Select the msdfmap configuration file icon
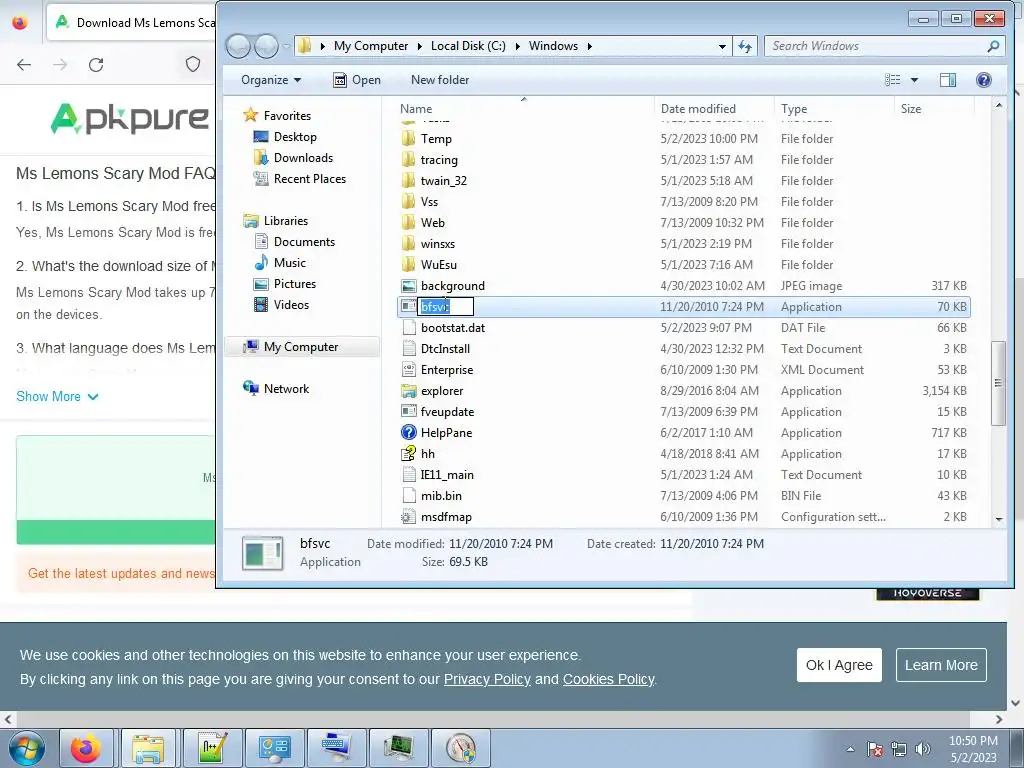Image resolution: width=1024 pixels, height=768 pixels. click(408, 517)
